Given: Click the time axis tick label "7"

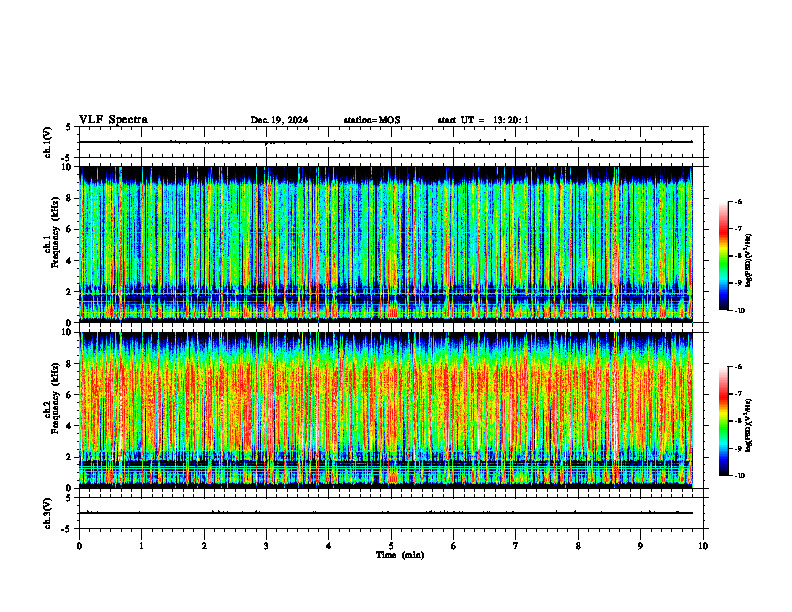Looking at the screenshot, I should coord(516,546).
